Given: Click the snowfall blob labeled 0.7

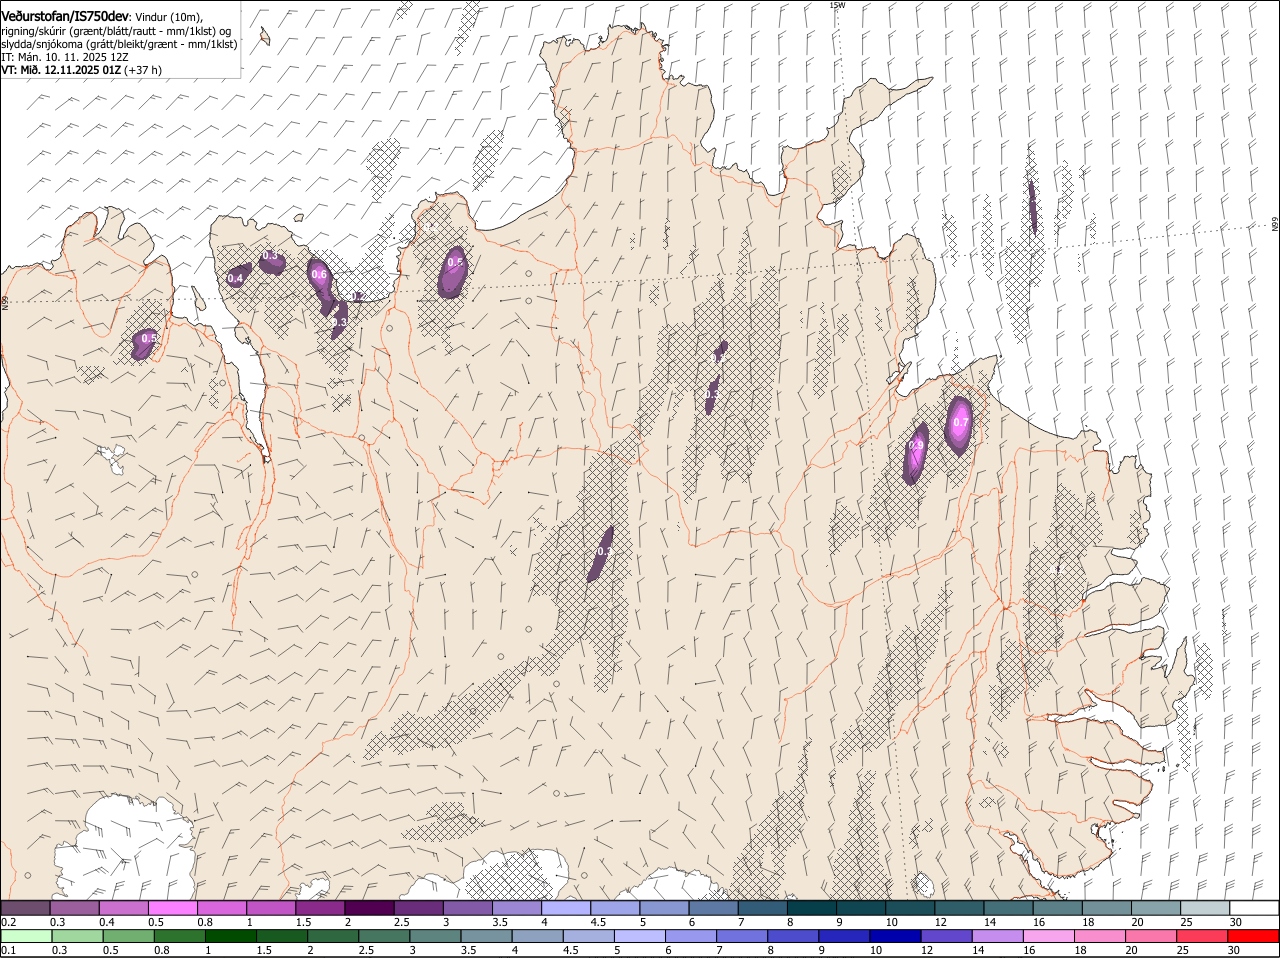Looking at the screenshot, I should [x=960, y=424].
